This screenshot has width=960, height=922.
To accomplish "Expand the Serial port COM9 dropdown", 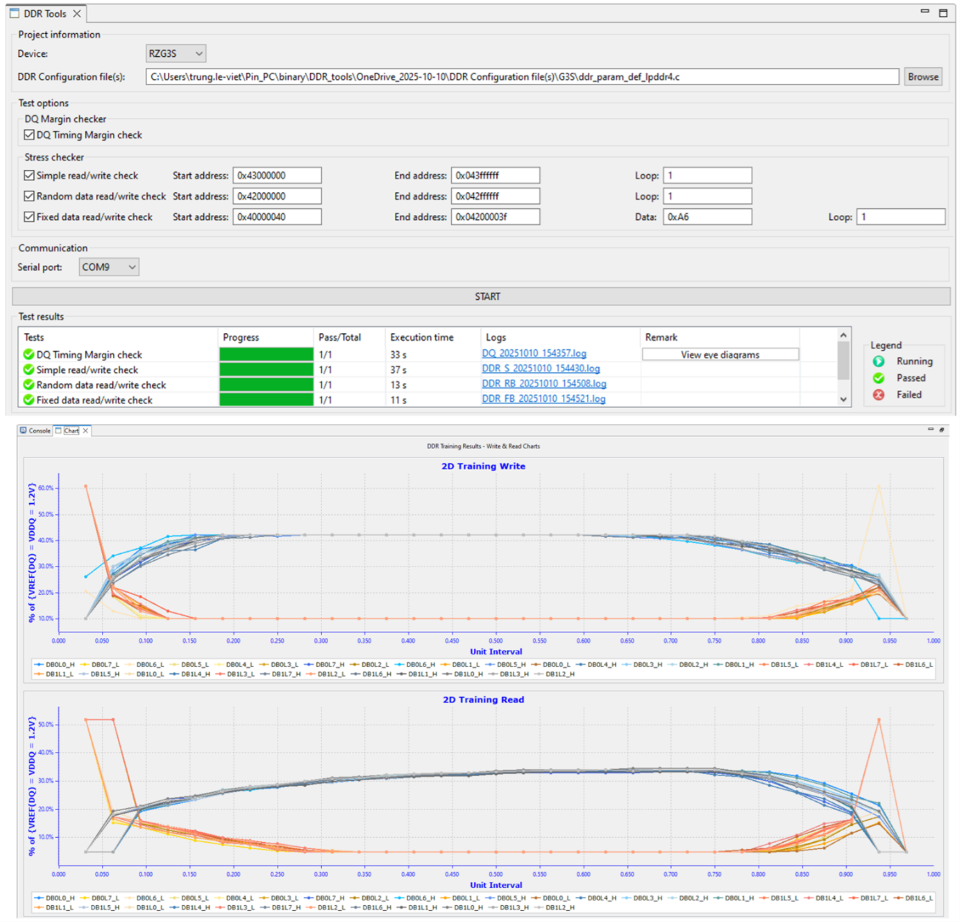I will coord(109,267).
